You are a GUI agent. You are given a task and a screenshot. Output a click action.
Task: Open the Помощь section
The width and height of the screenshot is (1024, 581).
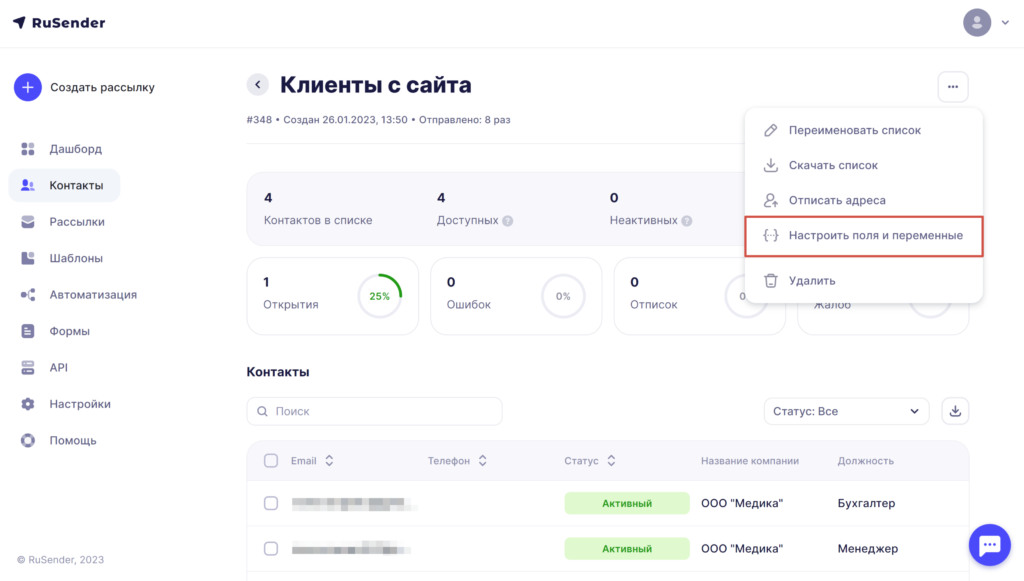click(x=59, y=441)
